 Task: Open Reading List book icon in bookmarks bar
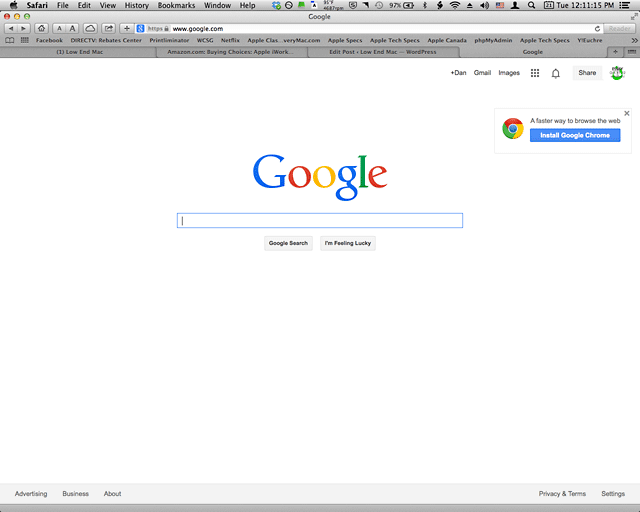(x=9, y=40)
